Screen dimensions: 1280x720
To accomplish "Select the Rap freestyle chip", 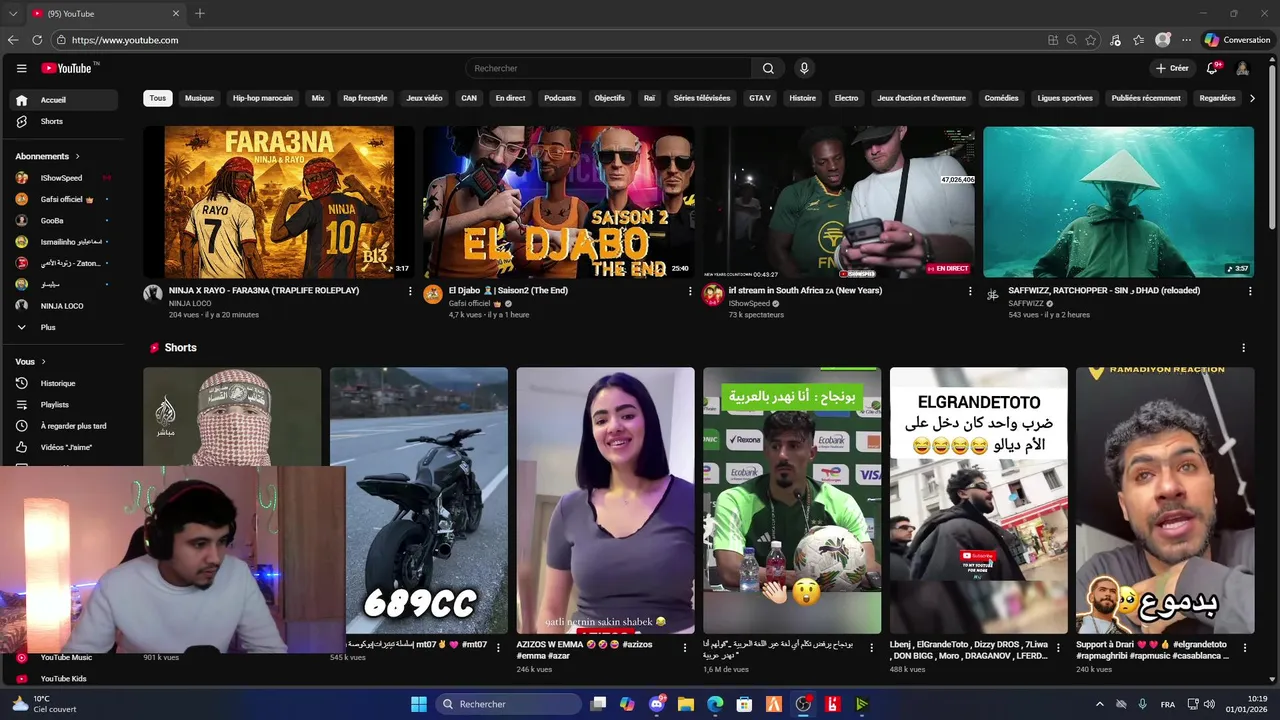I will (365, 98).
